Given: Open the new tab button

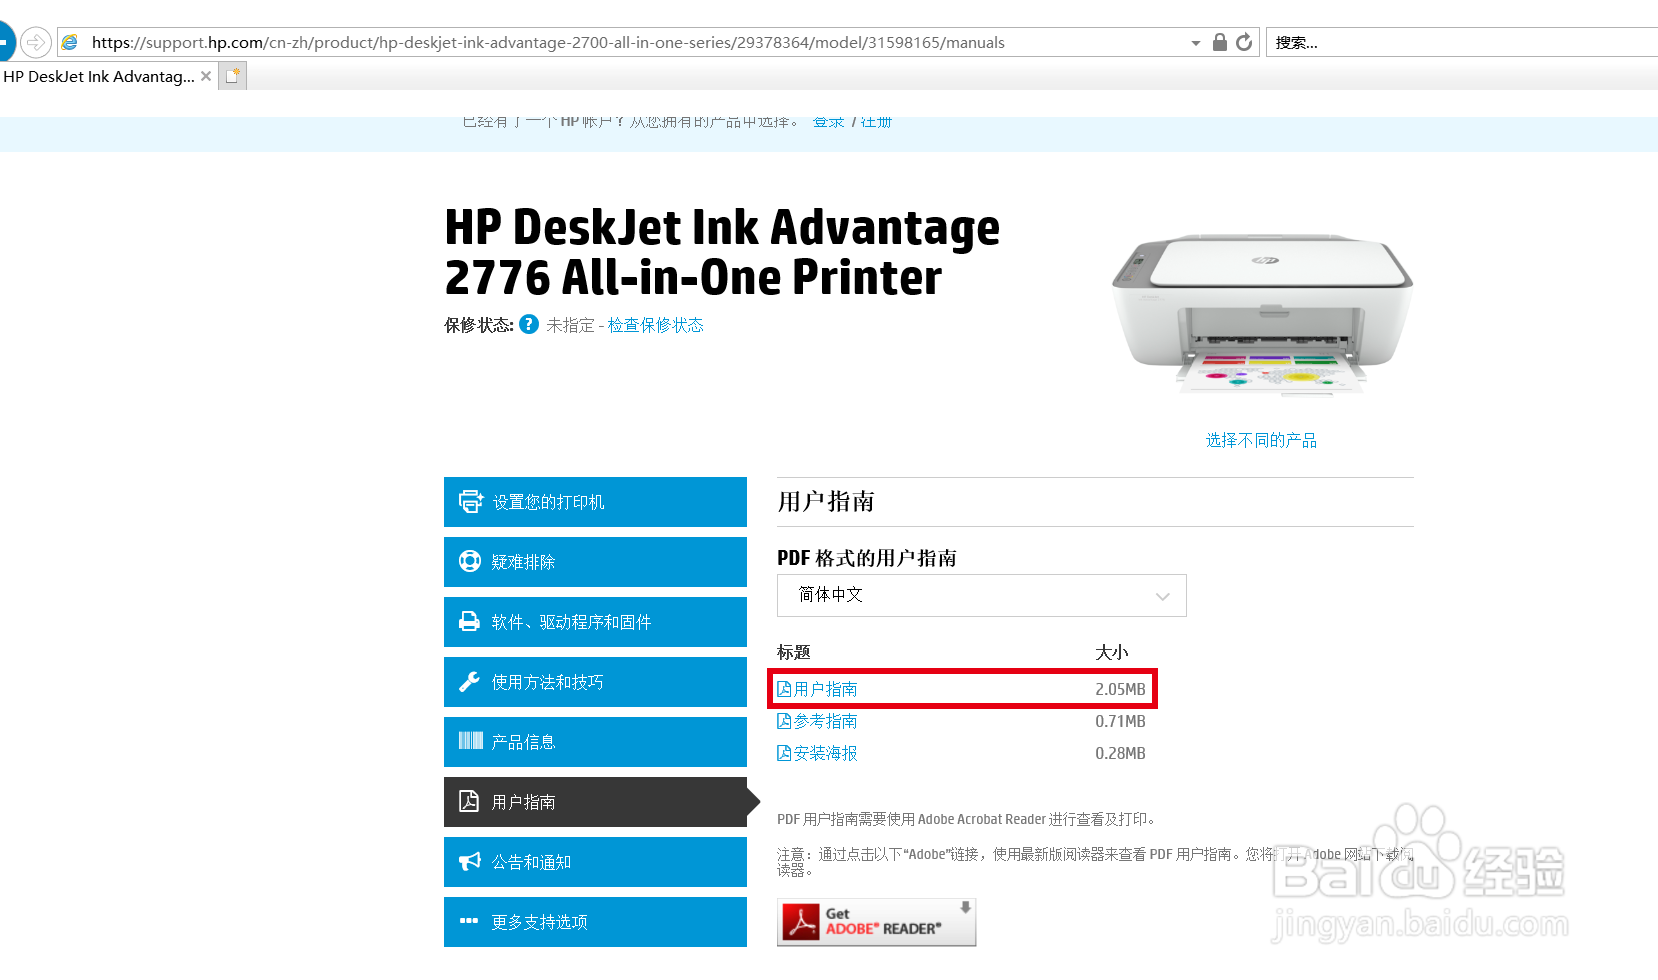Looking at the screenshot, I should (x=232, y=76).
